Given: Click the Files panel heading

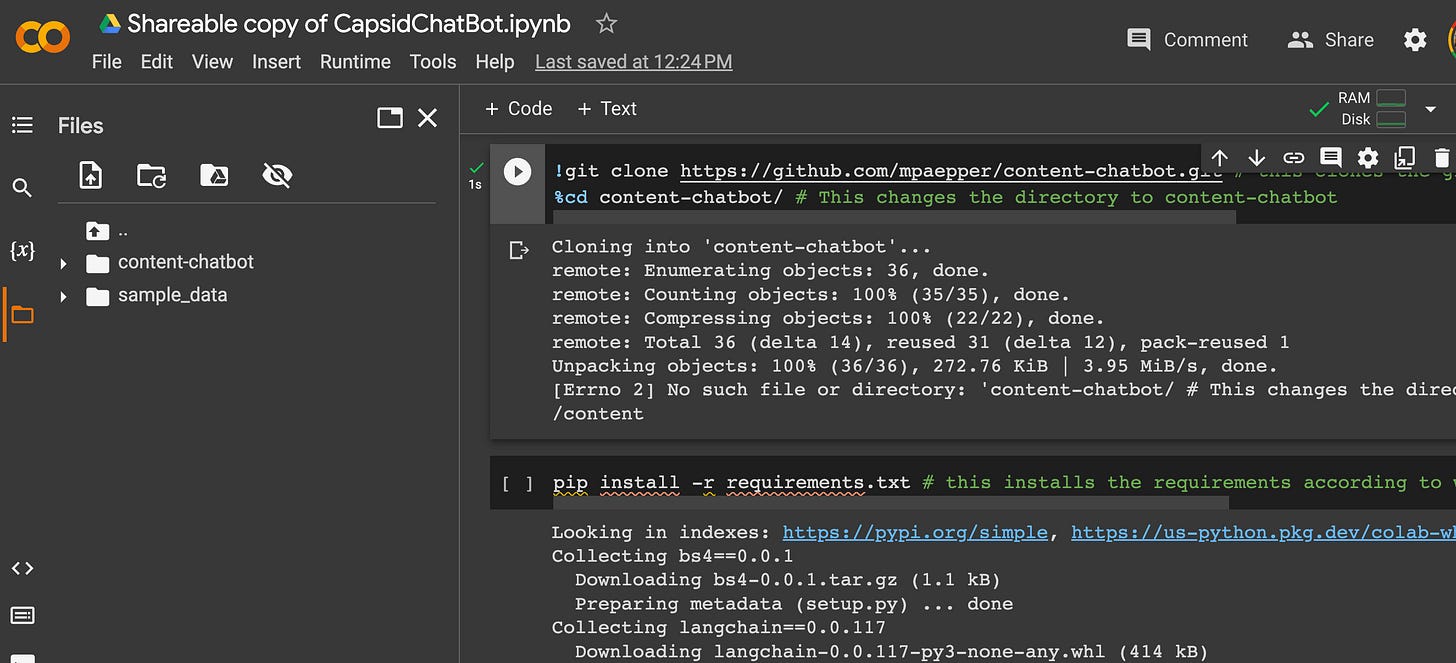Looking at the screenshot, I should pyautogui.click(x=80, y=126).
